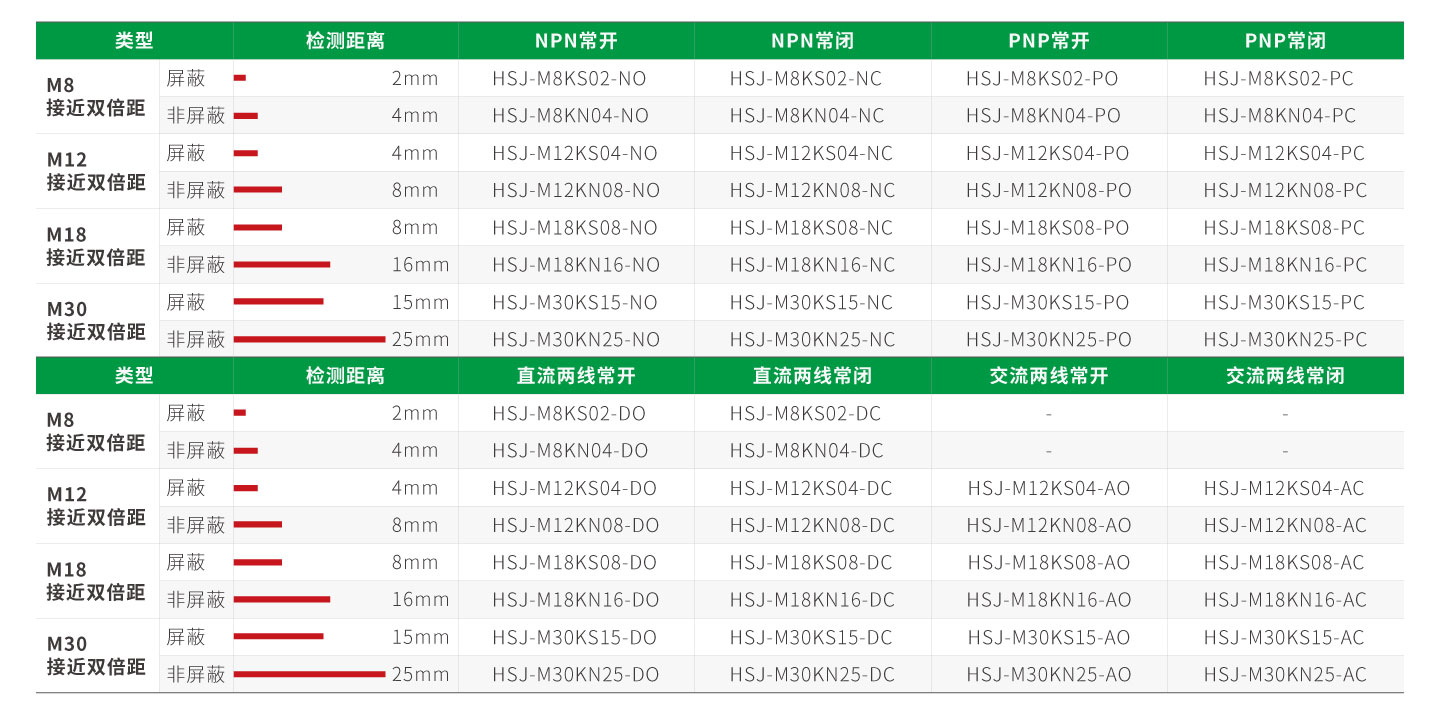Expand the M18 接近双倍距 row group
The width and height of the screenshot is (1440, 713).
95,245
